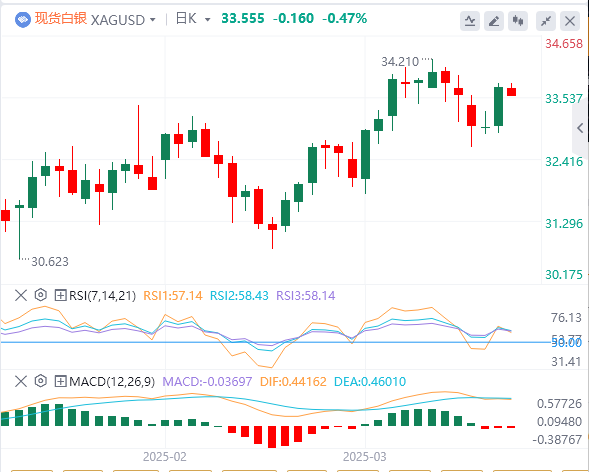Open RSI indicator settings hexagon icon

pyautogui.click(x=41, y=295)
